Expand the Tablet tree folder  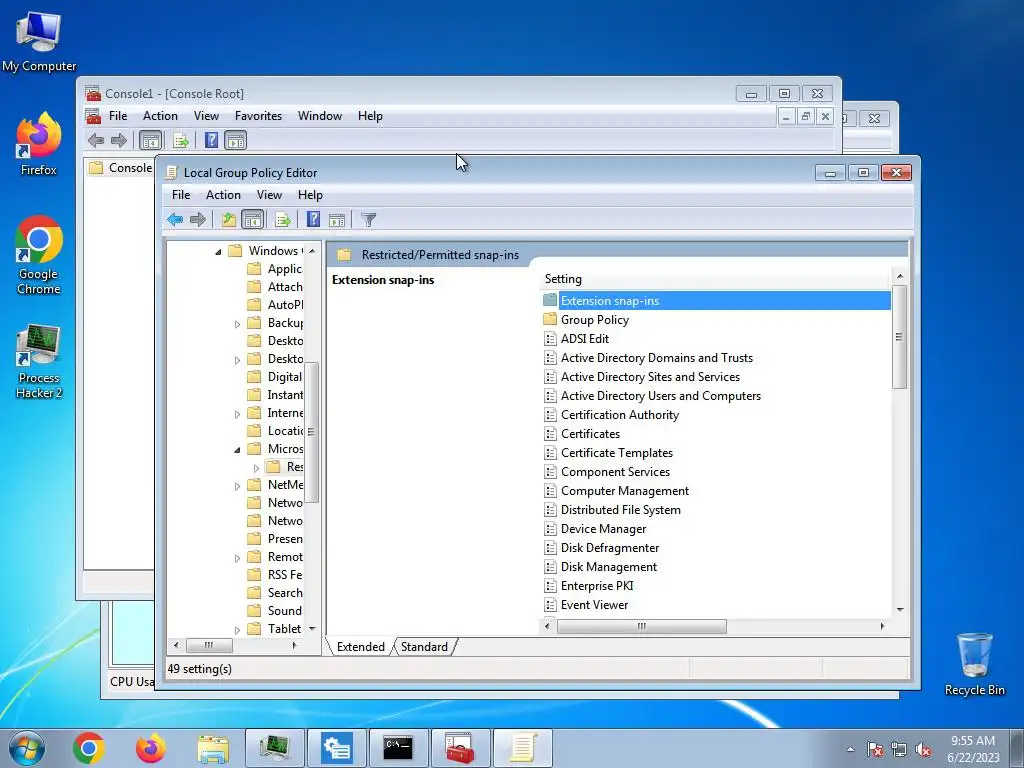click(x=237, y=630)
